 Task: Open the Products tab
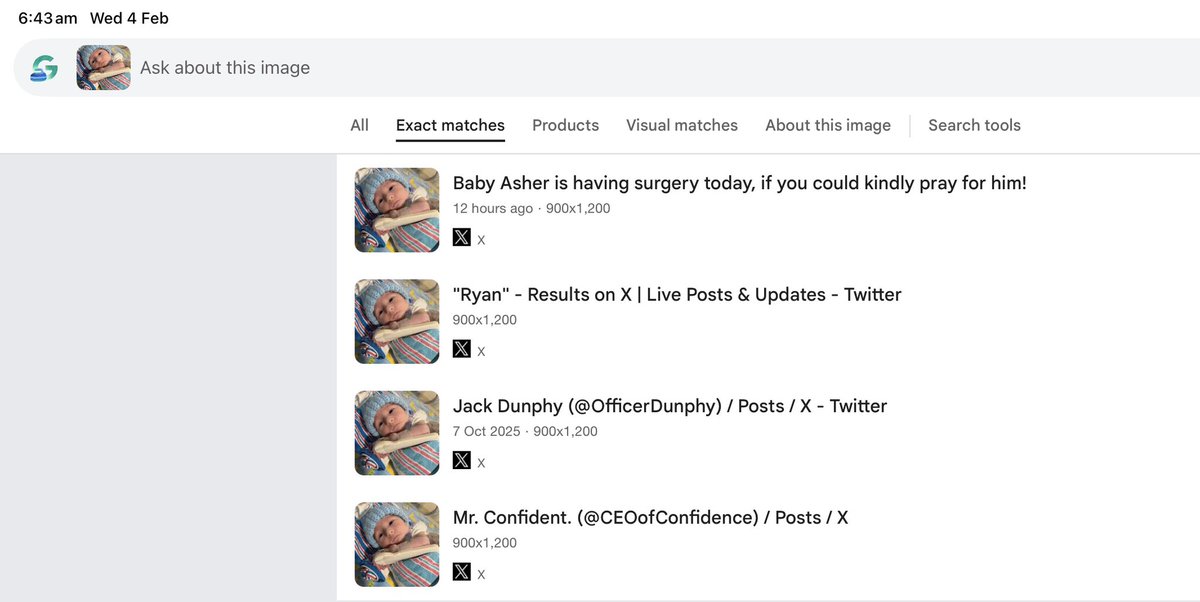pos(565,125)
